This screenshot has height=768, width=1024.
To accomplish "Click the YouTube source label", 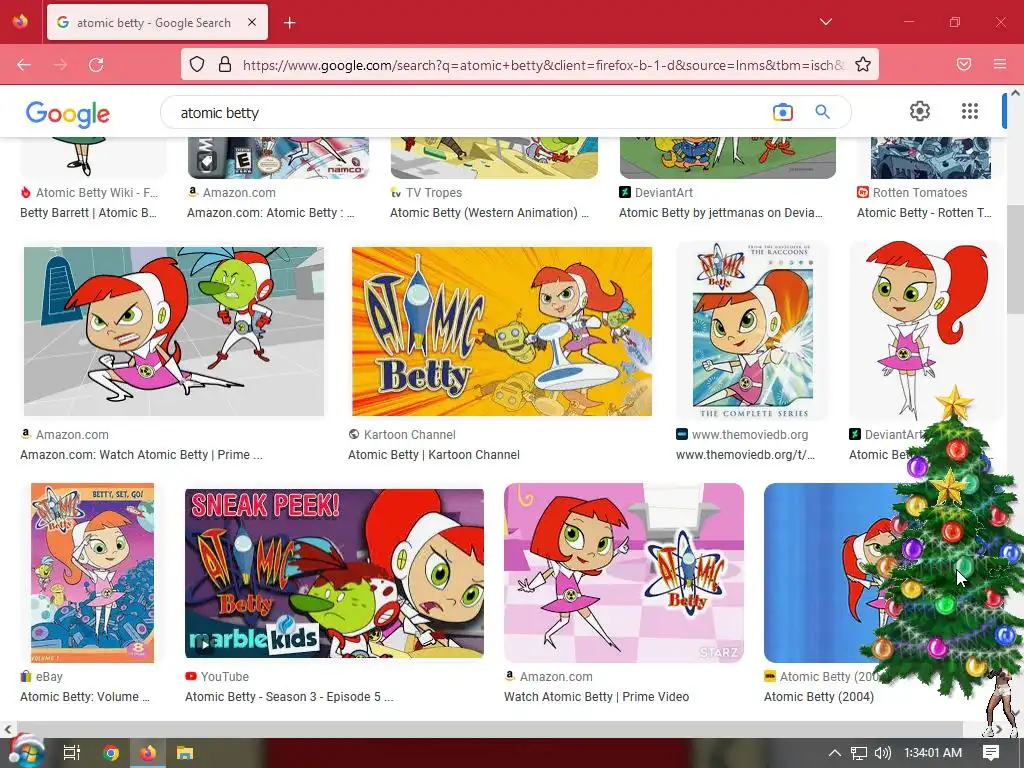I will click(225, 677).
